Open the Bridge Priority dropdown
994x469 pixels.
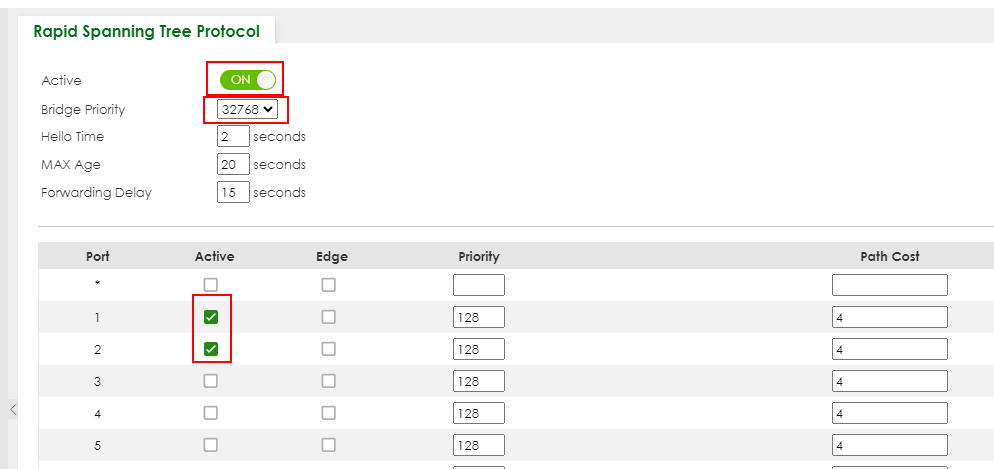247,109
